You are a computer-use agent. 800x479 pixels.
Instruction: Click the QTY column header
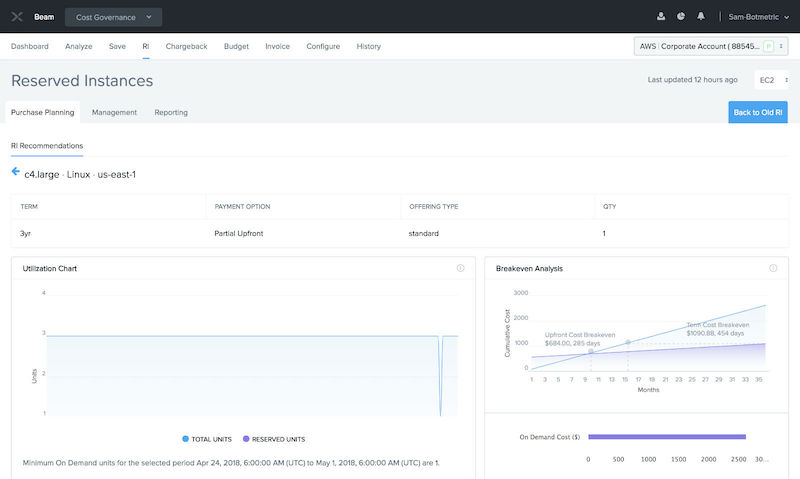[610, 207]
